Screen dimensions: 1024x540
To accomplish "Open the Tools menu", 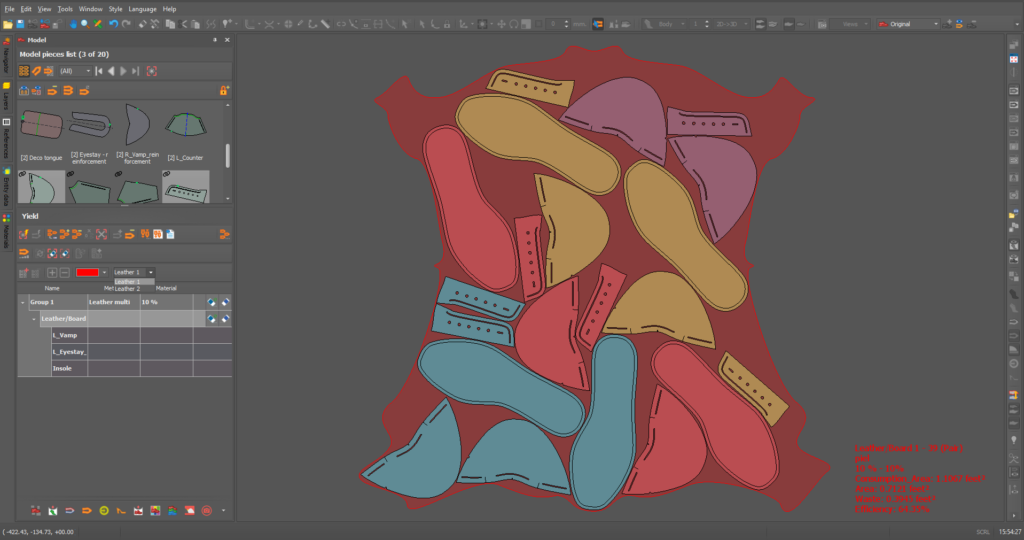I will pos(64,8).
